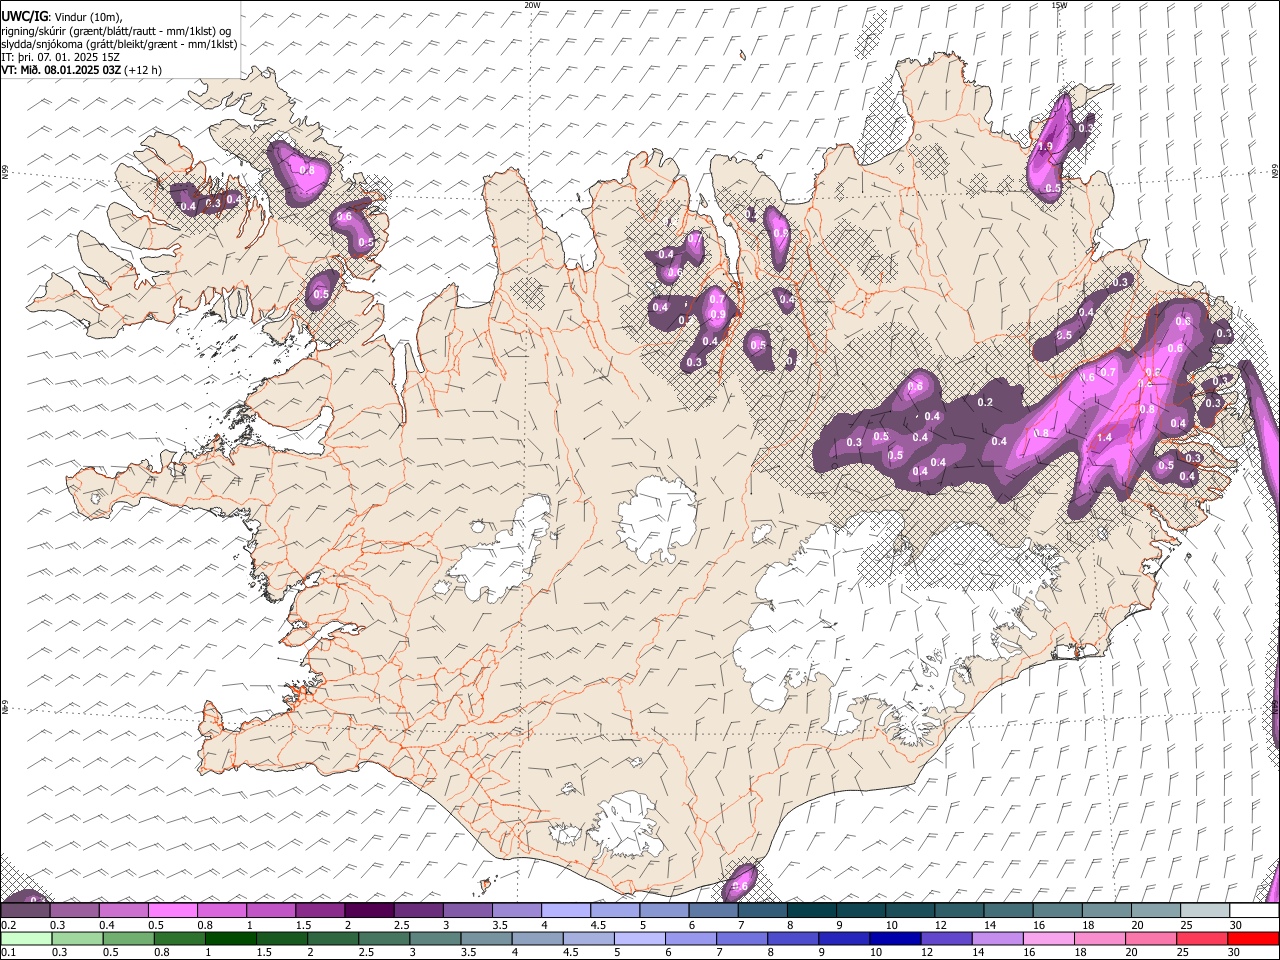Click the 1.4 snowfall value on map

tap(1104, 438)
